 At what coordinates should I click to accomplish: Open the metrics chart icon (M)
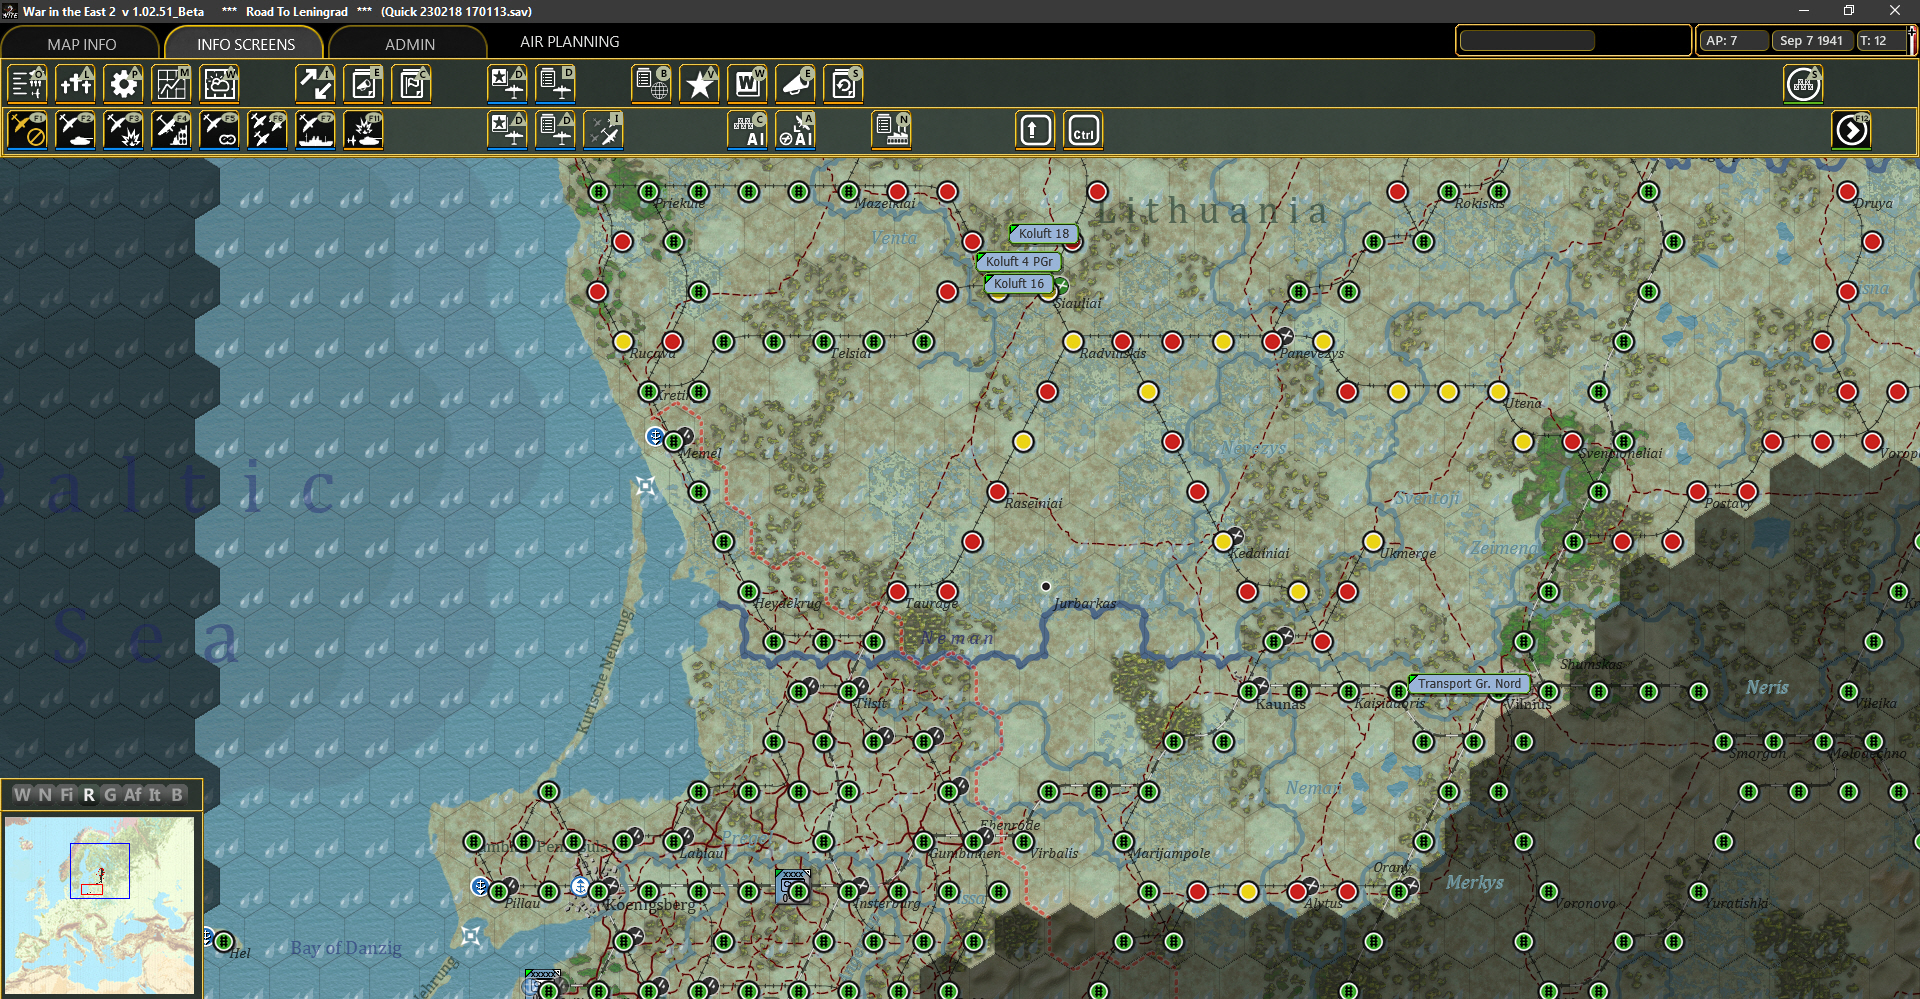coord(172,84)
